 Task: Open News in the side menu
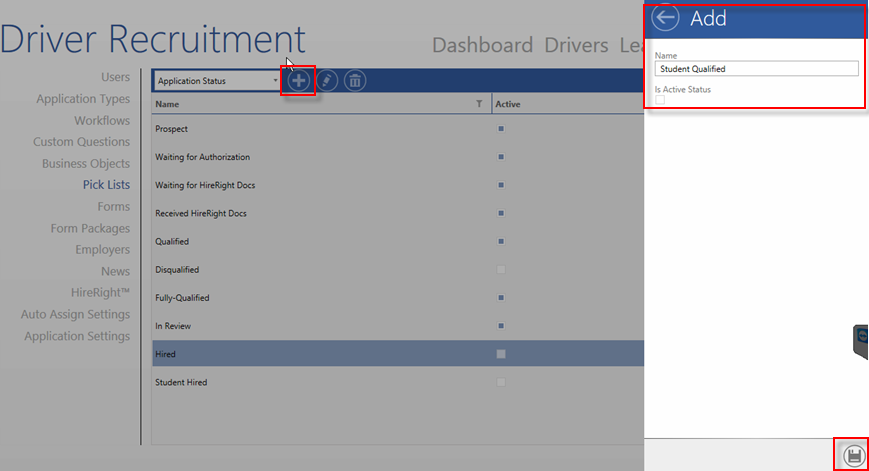tap(115, 272)
